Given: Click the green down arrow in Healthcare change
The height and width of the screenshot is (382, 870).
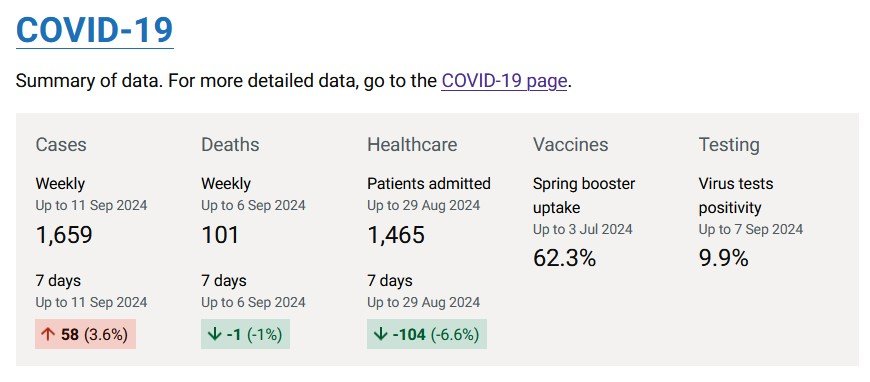Looking at the screenshot, I should [380, 335].
